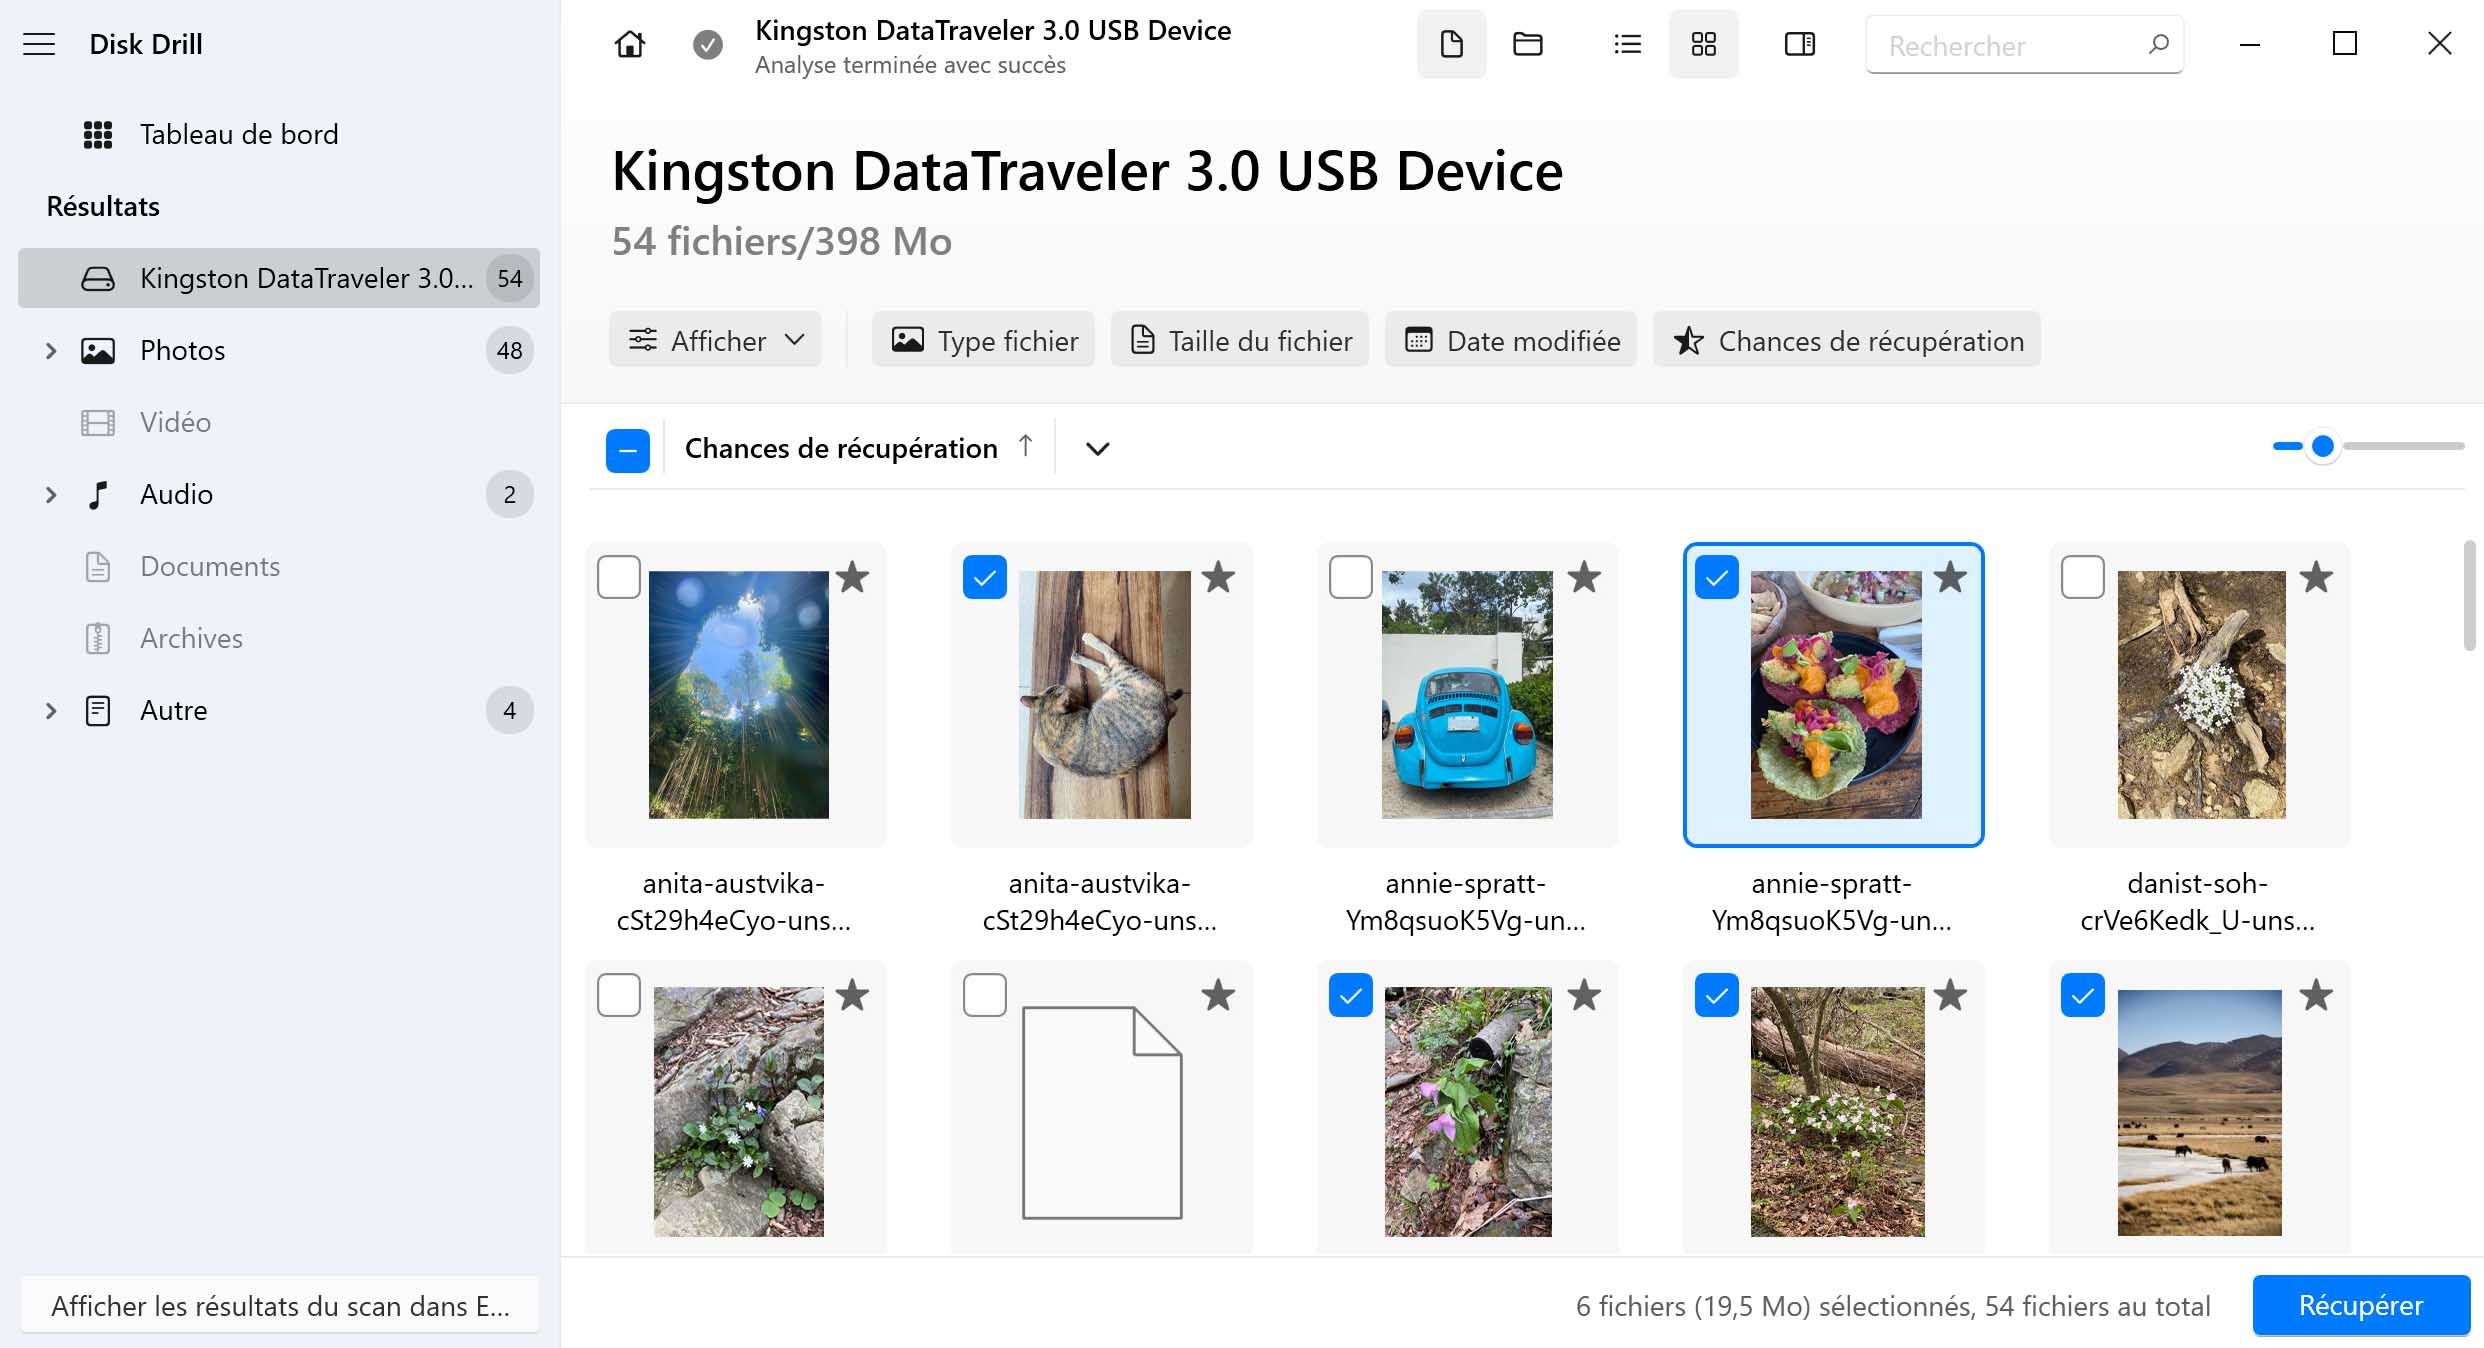Open the Afficher dropdown

pos(715,340)
